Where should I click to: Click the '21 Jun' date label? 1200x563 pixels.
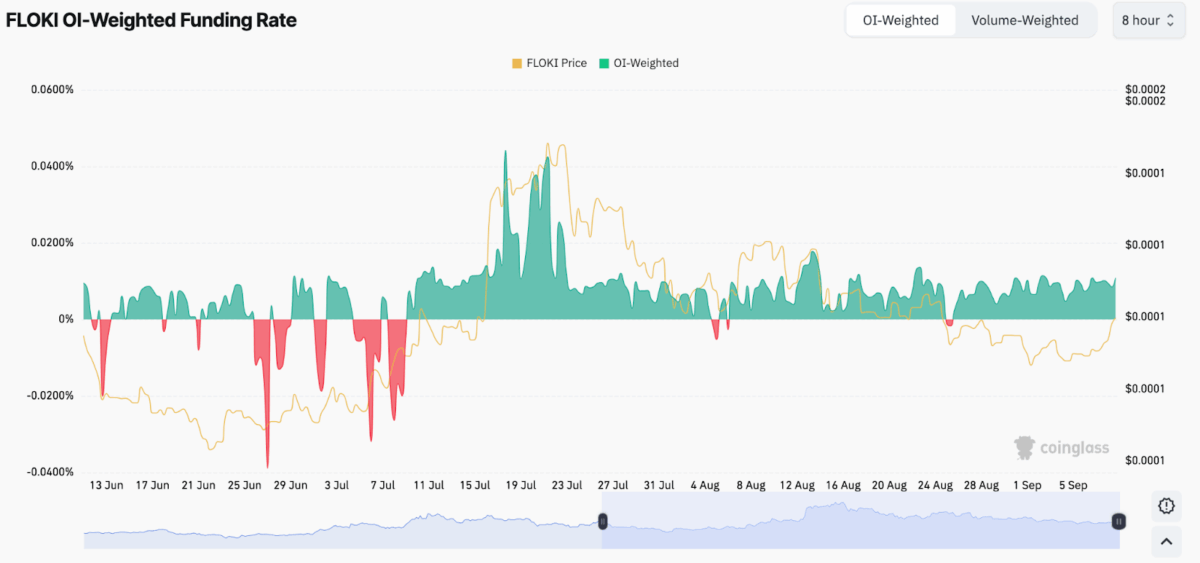[198, 485]
